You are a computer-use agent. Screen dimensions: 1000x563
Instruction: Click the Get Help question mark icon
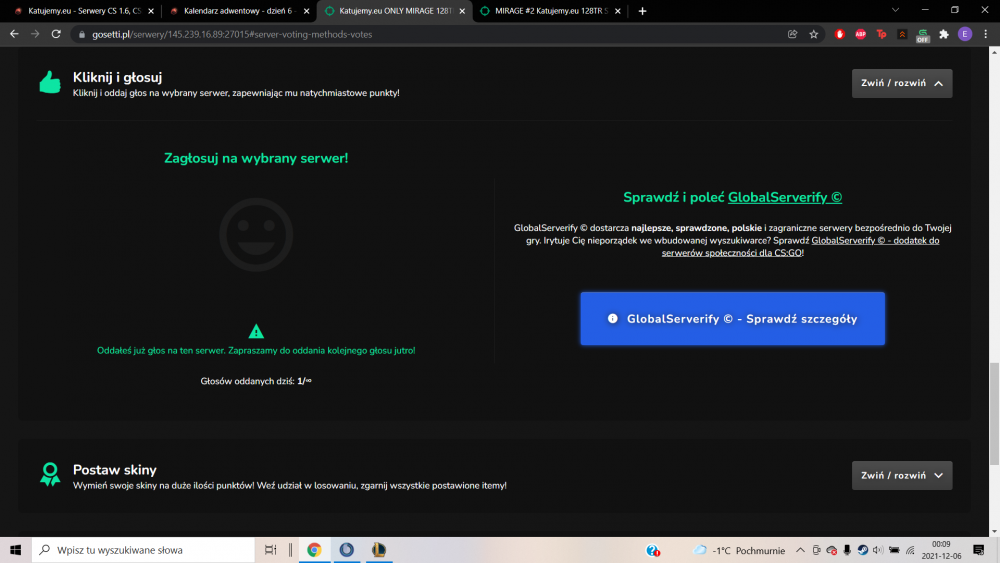[652, 550]
